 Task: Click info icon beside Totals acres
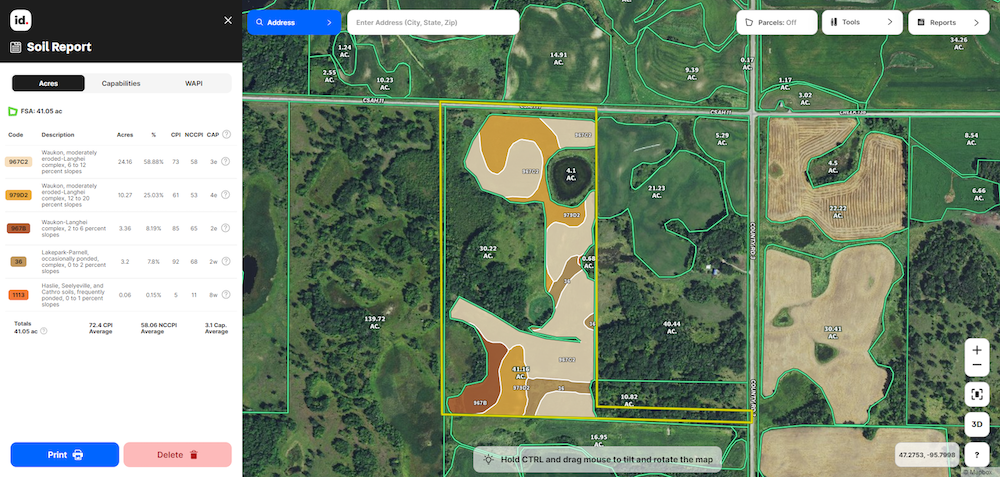click(42, 331)
